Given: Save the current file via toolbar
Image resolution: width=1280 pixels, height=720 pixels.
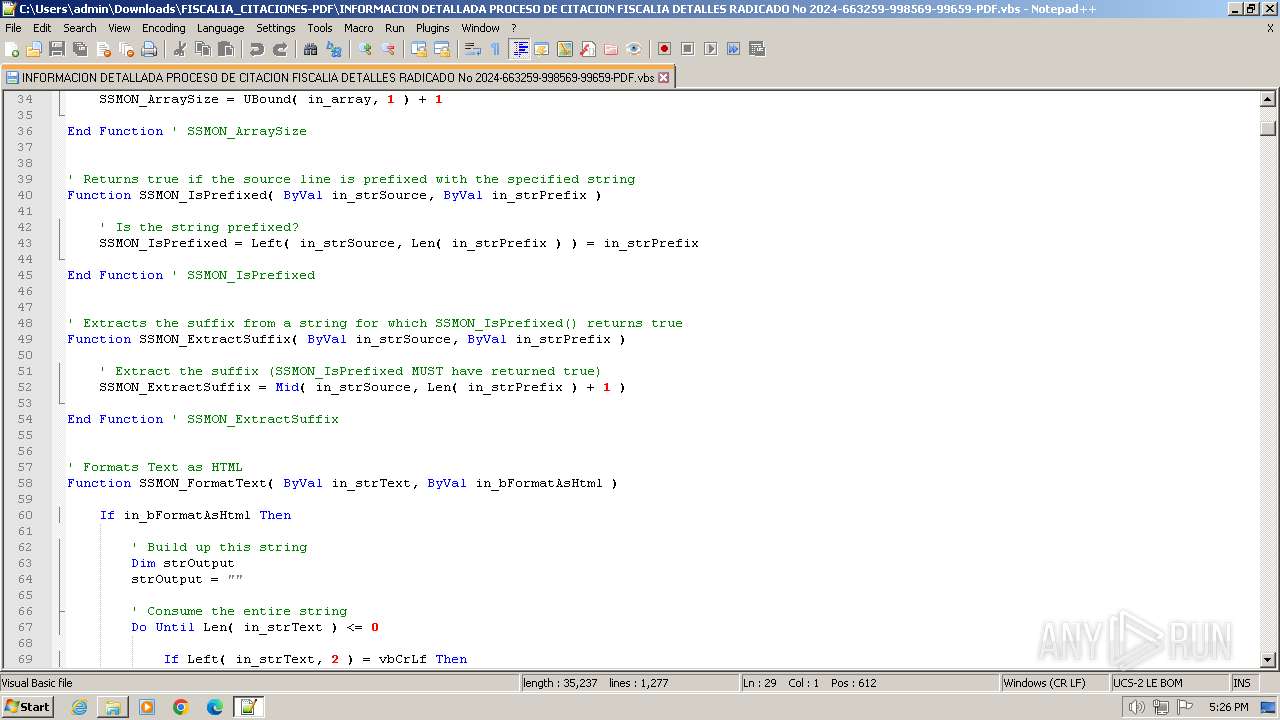Looking at the screenshot, I should click(x=57, y=49).
